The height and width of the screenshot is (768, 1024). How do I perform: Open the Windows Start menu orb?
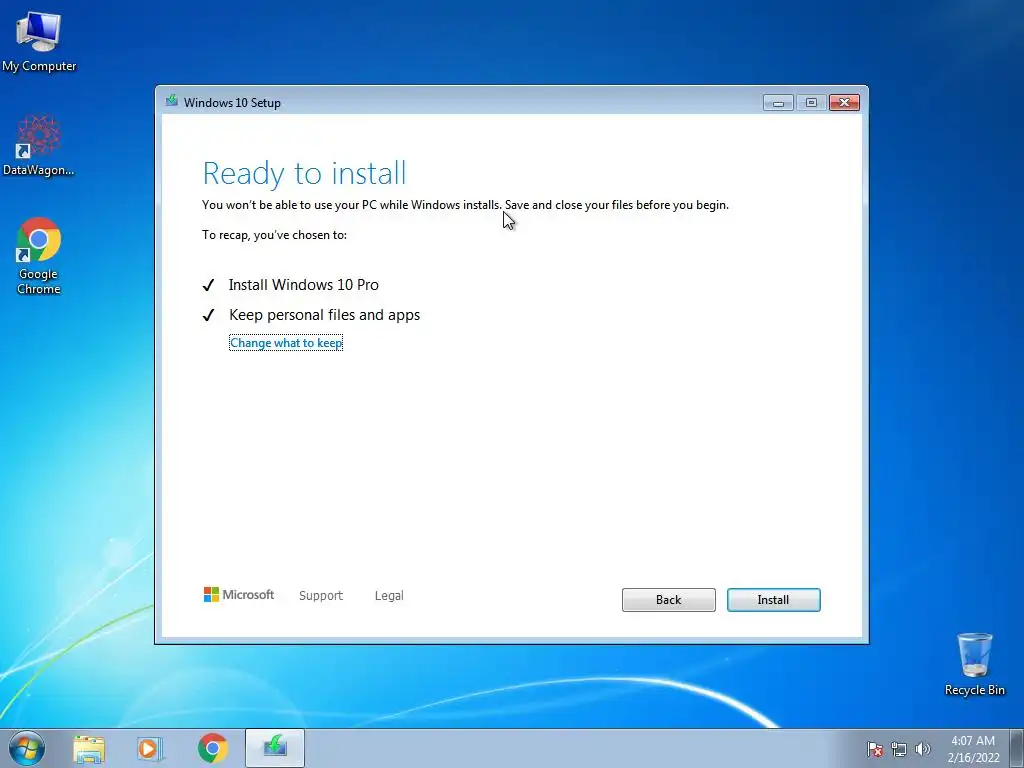(x=27, y=748)
